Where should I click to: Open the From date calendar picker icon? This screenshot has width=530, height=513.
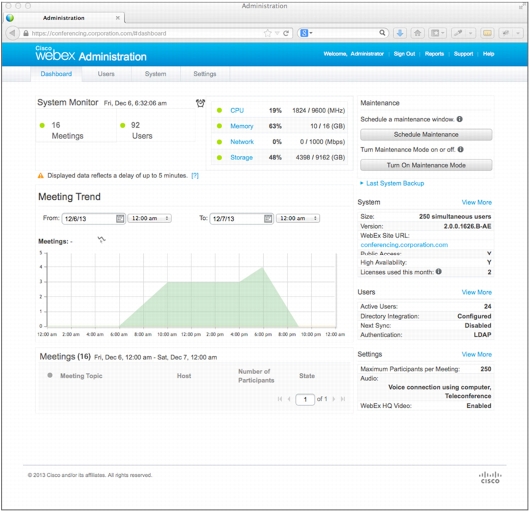click(x=120, y=219)
